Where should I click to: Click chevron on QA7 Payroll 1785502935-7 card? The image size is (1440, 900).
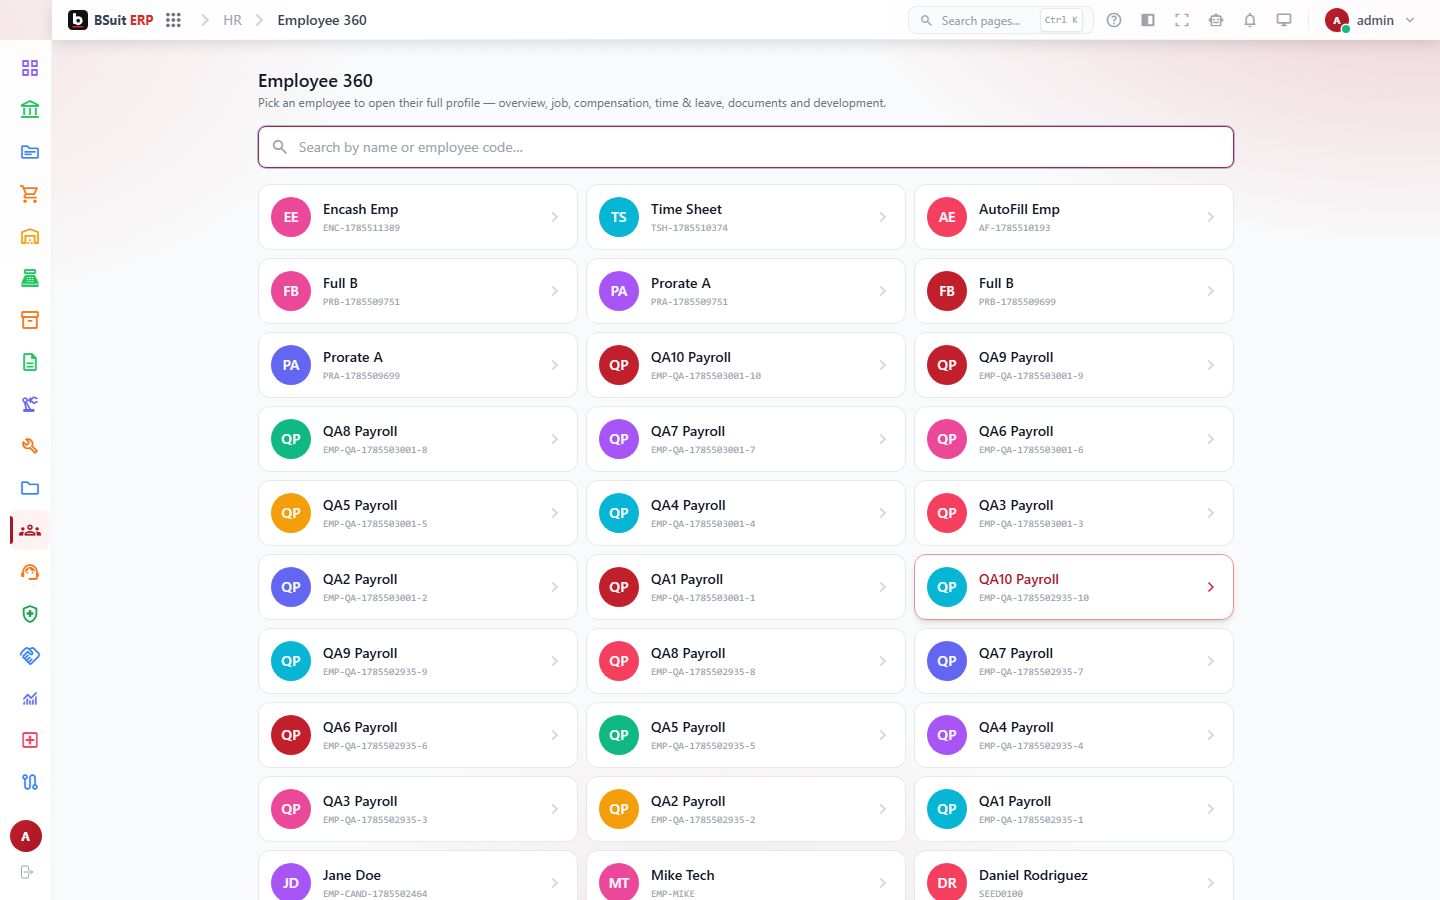(1211, 661)
